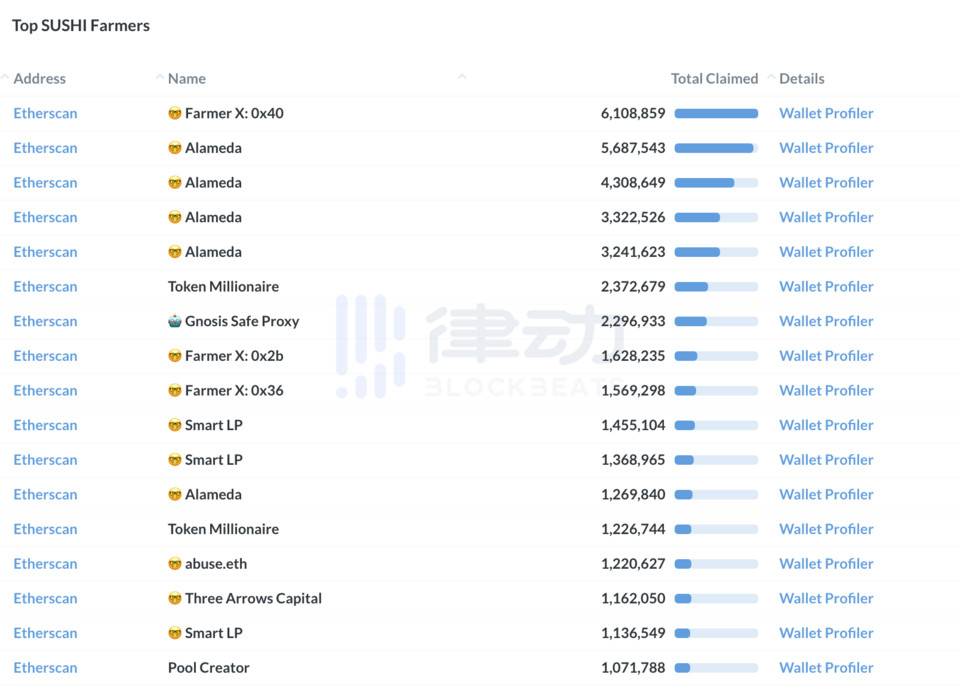The width and height of the screenshot is (960, 693).
Task: Click the 2,296,933 claimed amount
Action: point(633,321)
